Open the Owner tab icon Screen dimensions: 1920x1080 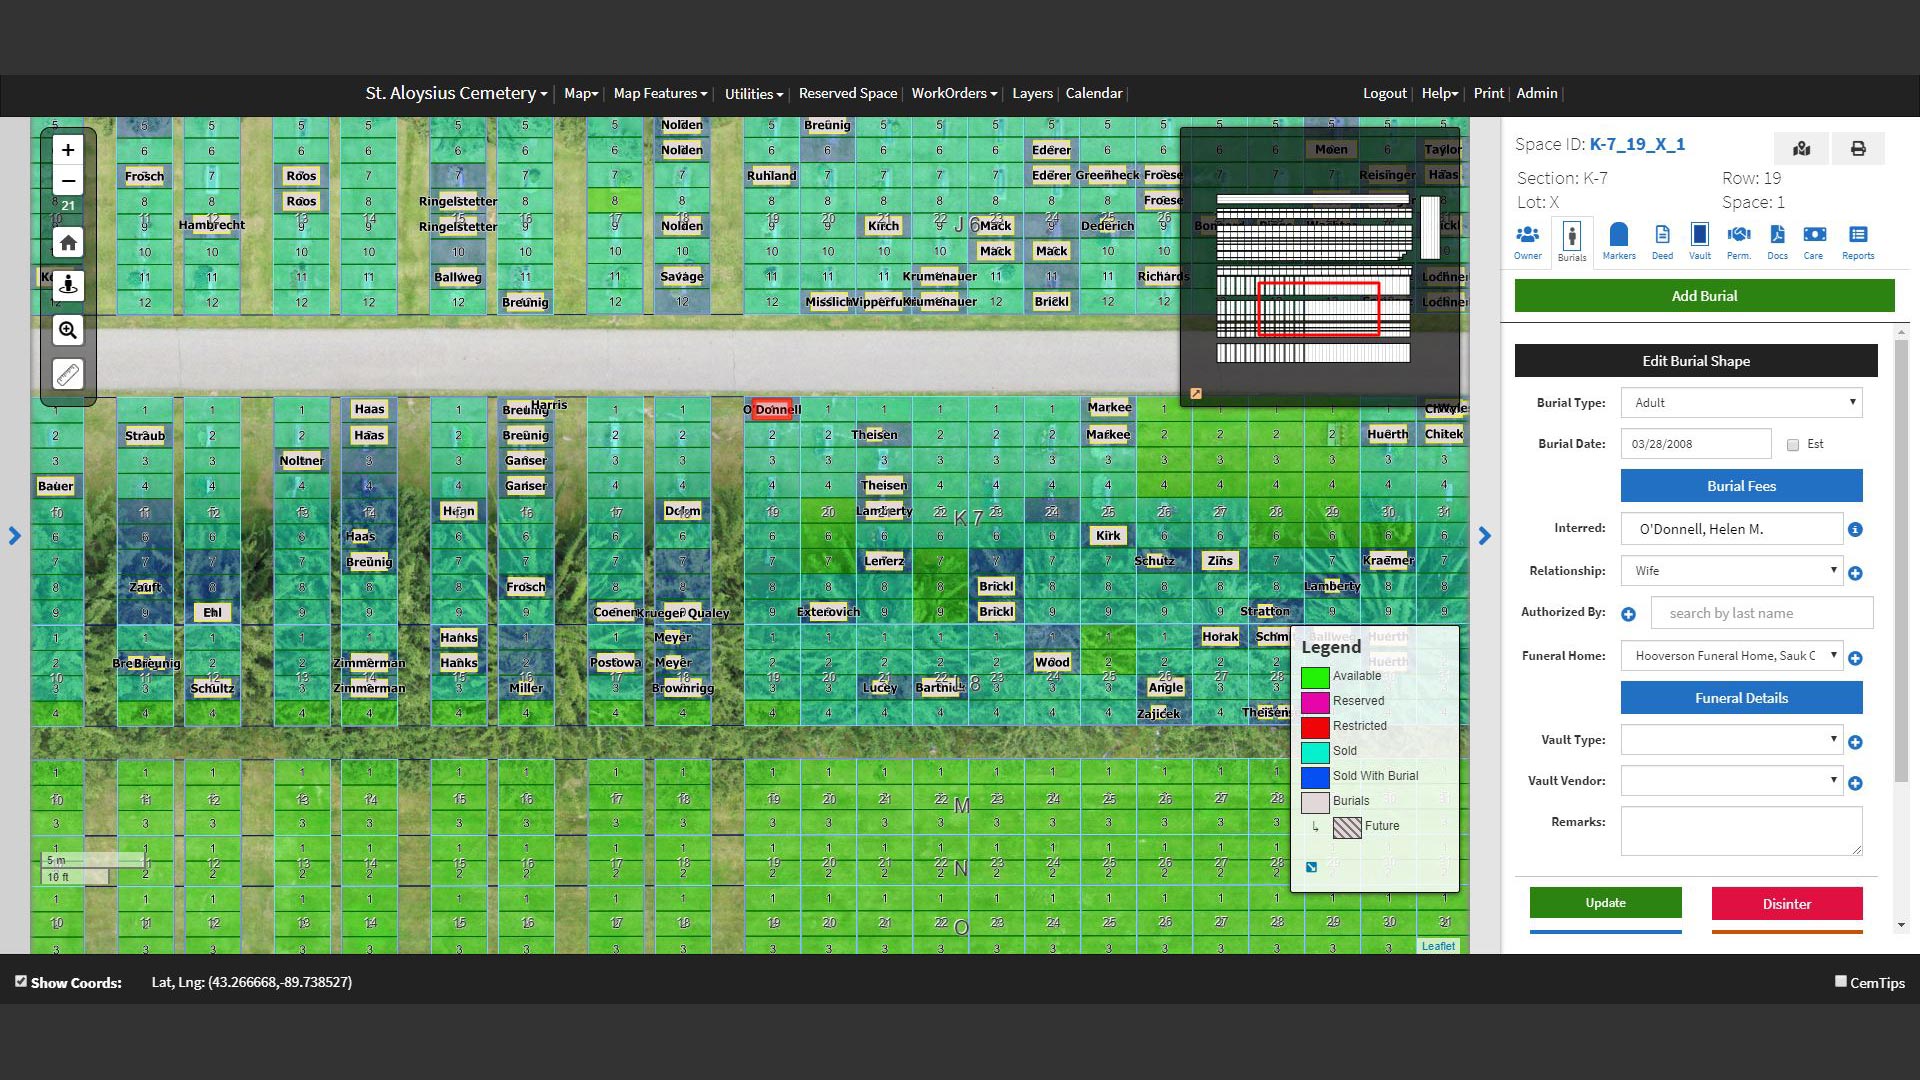(1527, 241)
